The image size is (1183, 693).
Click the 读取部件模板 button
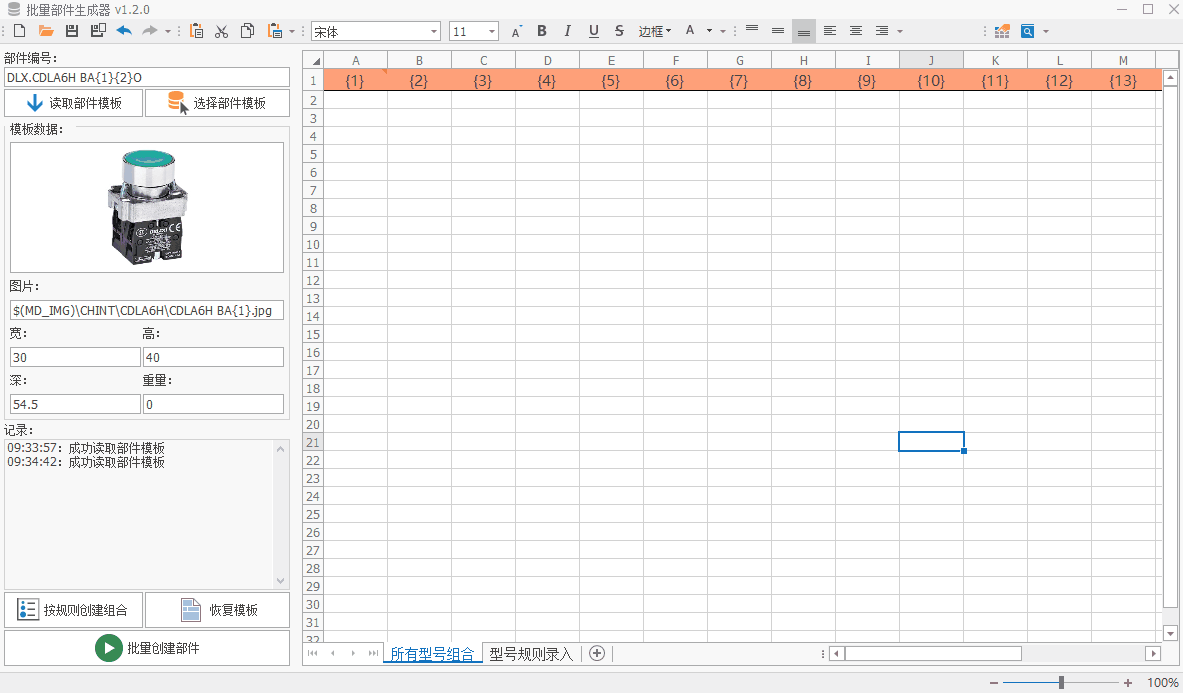[74, 103]
